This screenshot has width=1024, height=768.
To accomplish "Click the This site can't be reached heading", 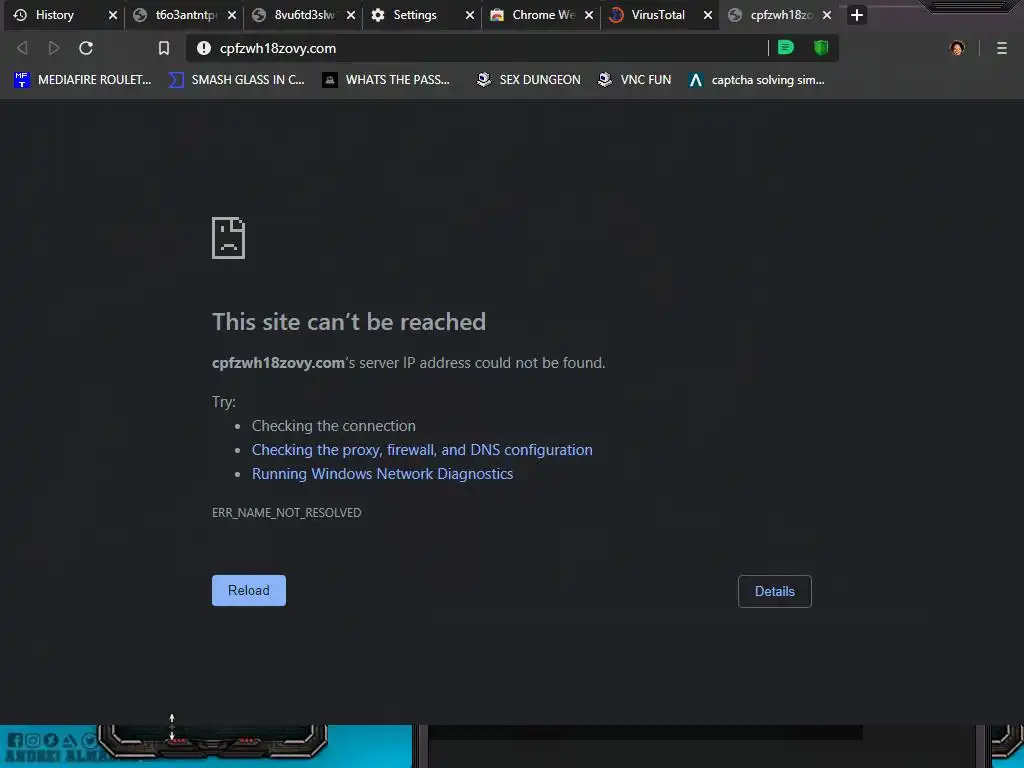I will tap(349, 322).
